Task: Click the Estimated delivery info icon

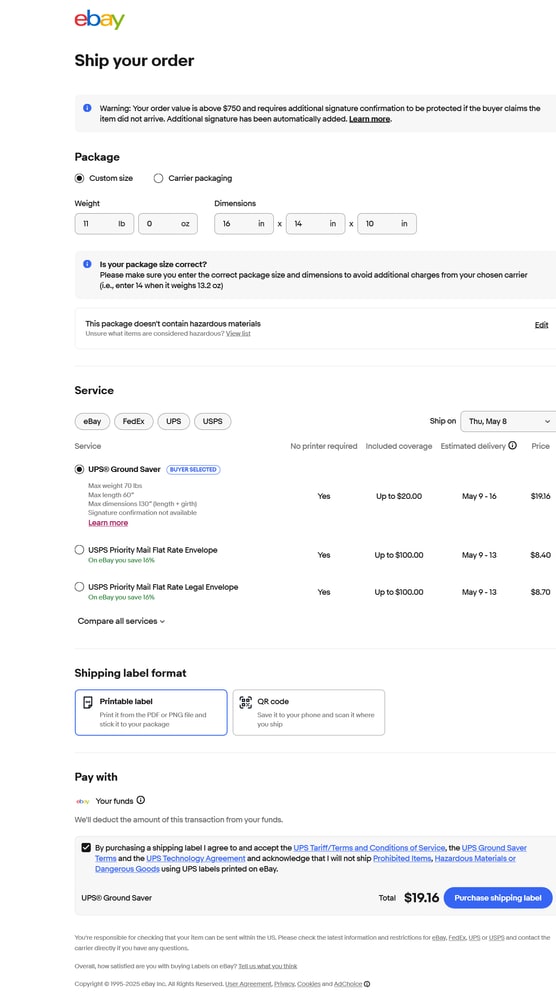Action: pos(513,445)
